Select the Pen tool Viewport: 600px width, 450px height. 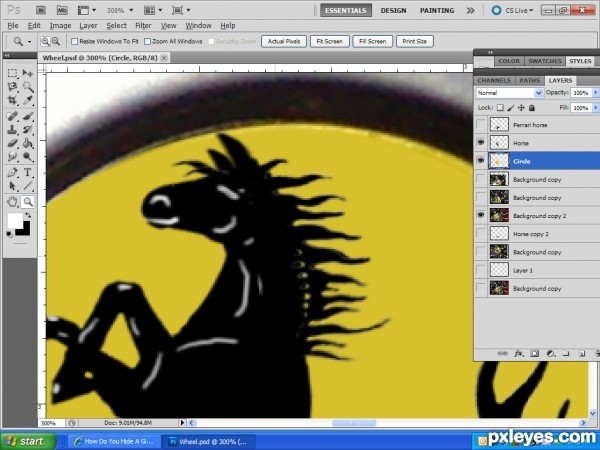13,173
